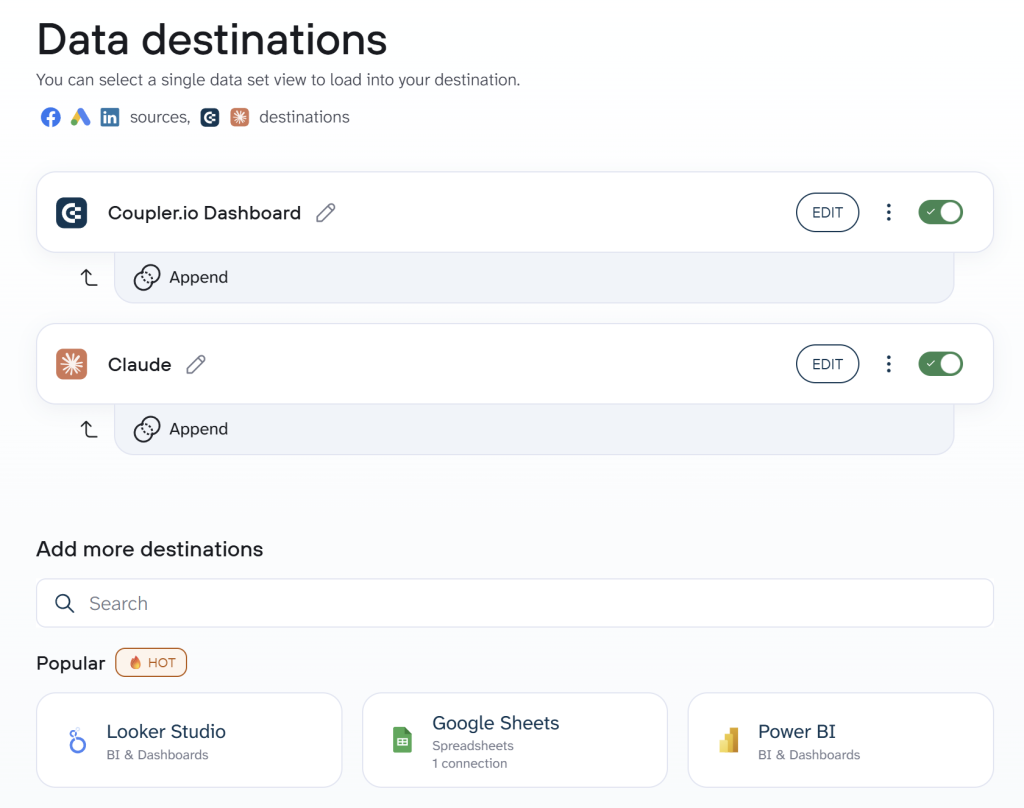Viewport: 1024px width, 808px height.
Task: Click the 'sources,' label
Action: click(x=160, y=118)
